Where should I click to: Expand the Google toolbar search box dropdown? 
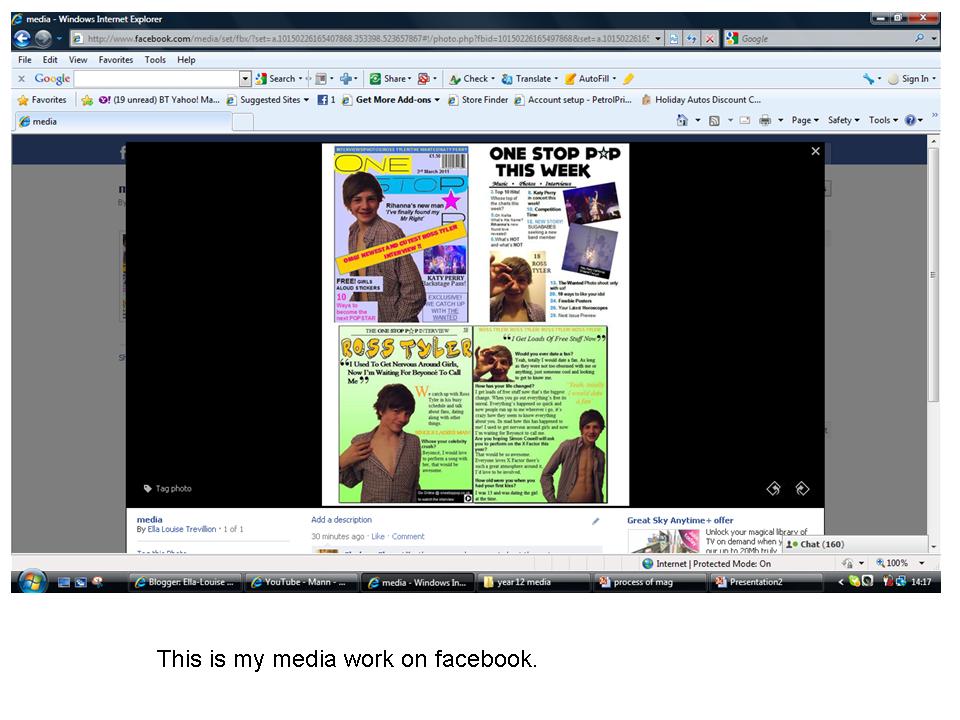pos(245,78)
